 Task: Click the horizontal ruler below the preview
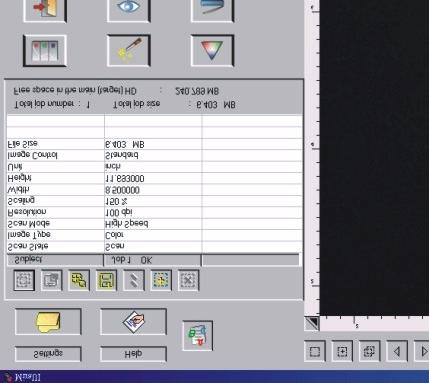(x=374, y=323)
